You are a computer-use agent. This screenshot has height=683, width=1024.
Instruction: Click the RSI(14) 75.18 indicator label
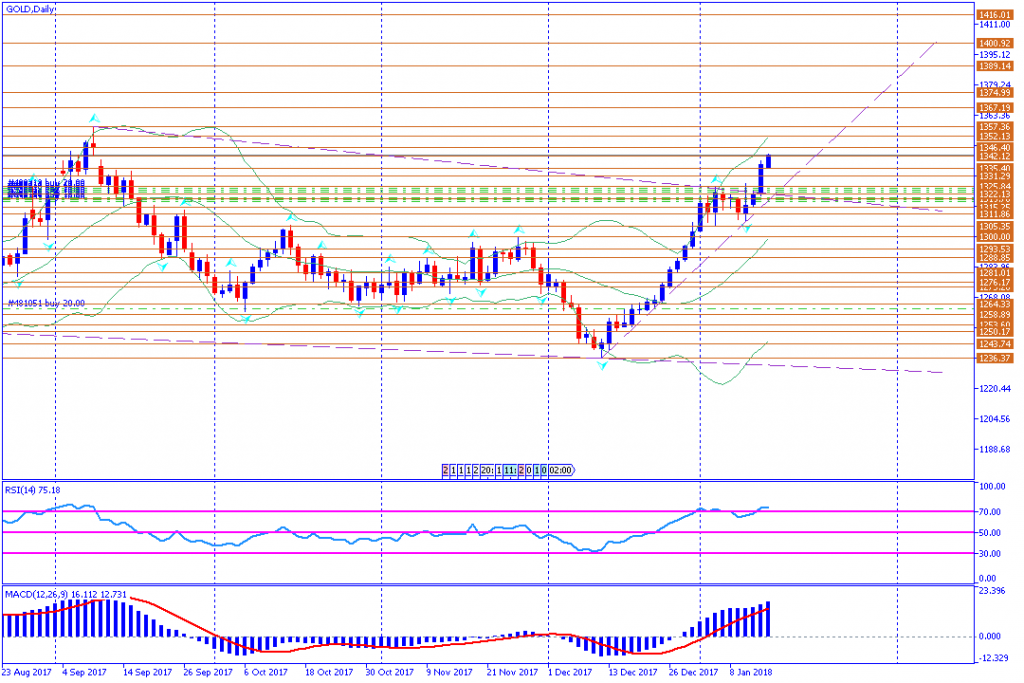point(33,490)
